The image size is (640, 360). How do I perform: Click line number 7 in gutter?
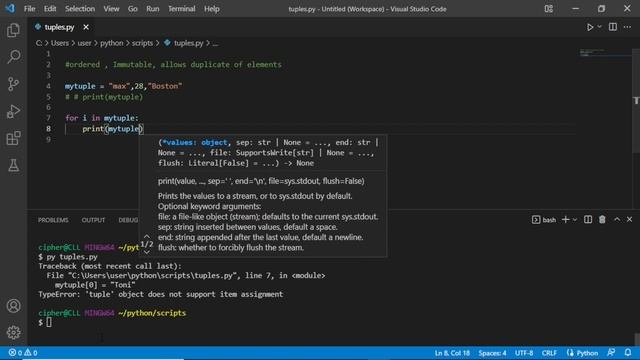click(49, 118)
